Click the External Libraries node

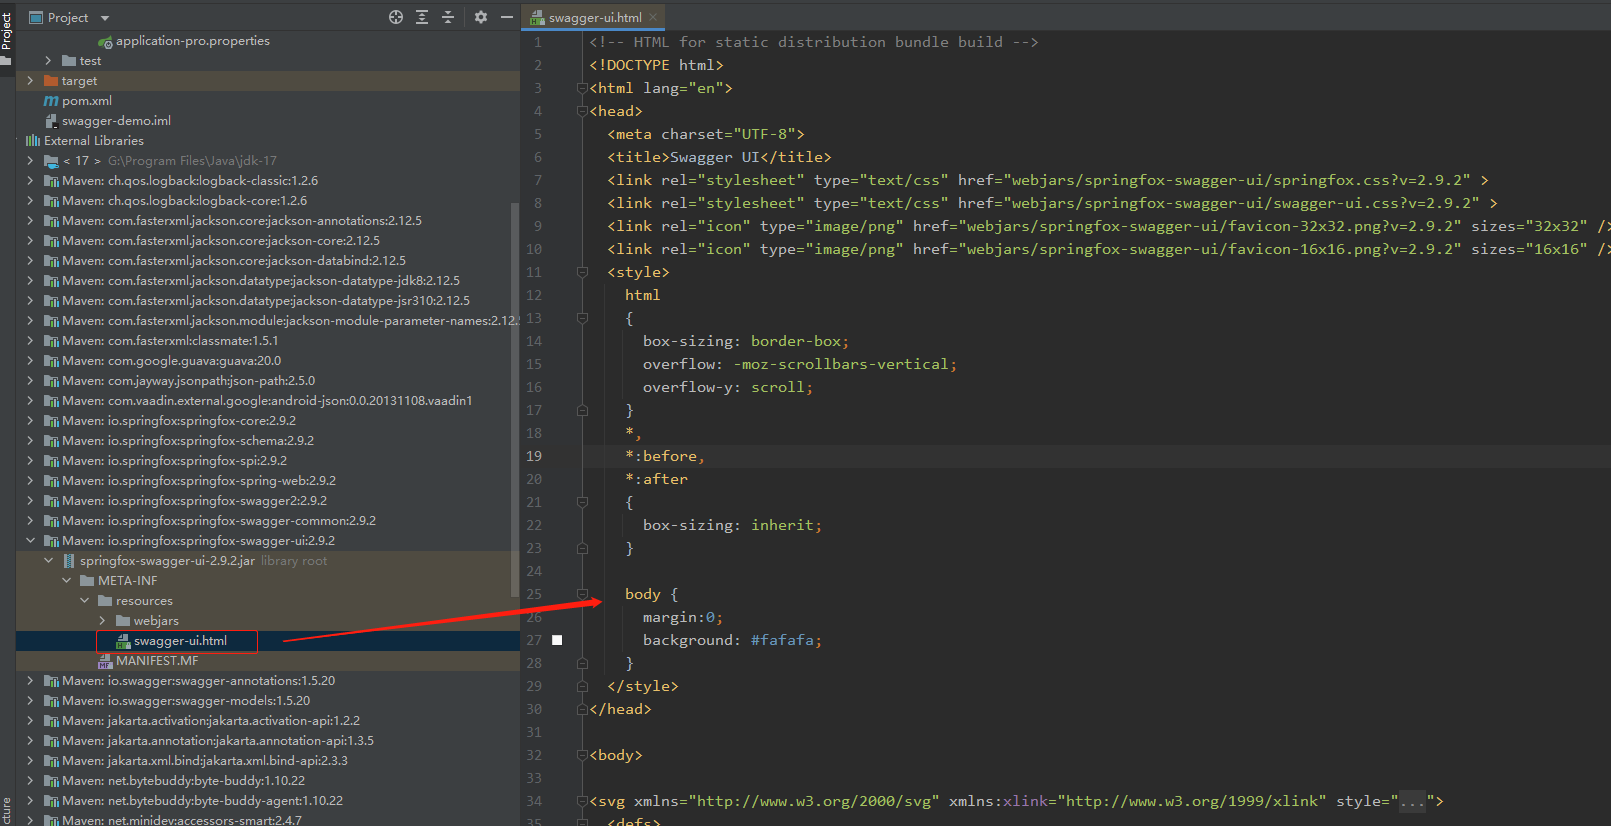94,141
